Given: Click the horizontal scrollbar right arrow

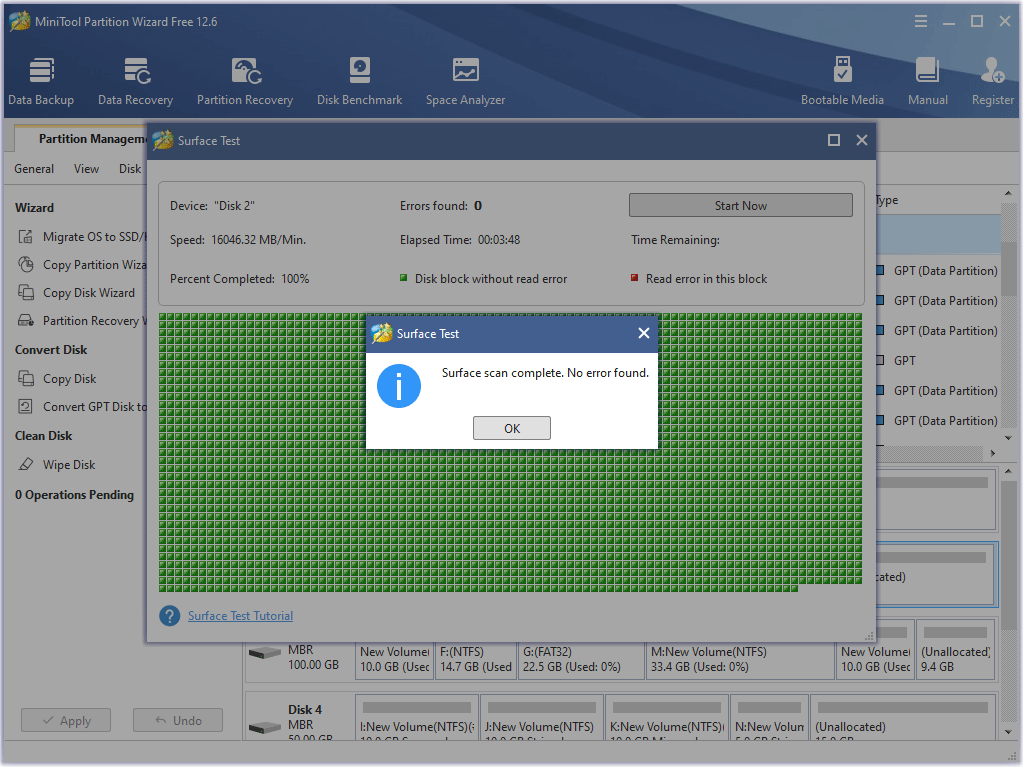Looking at the screenshot, I should pyautogui.click(x=993, y=453).
